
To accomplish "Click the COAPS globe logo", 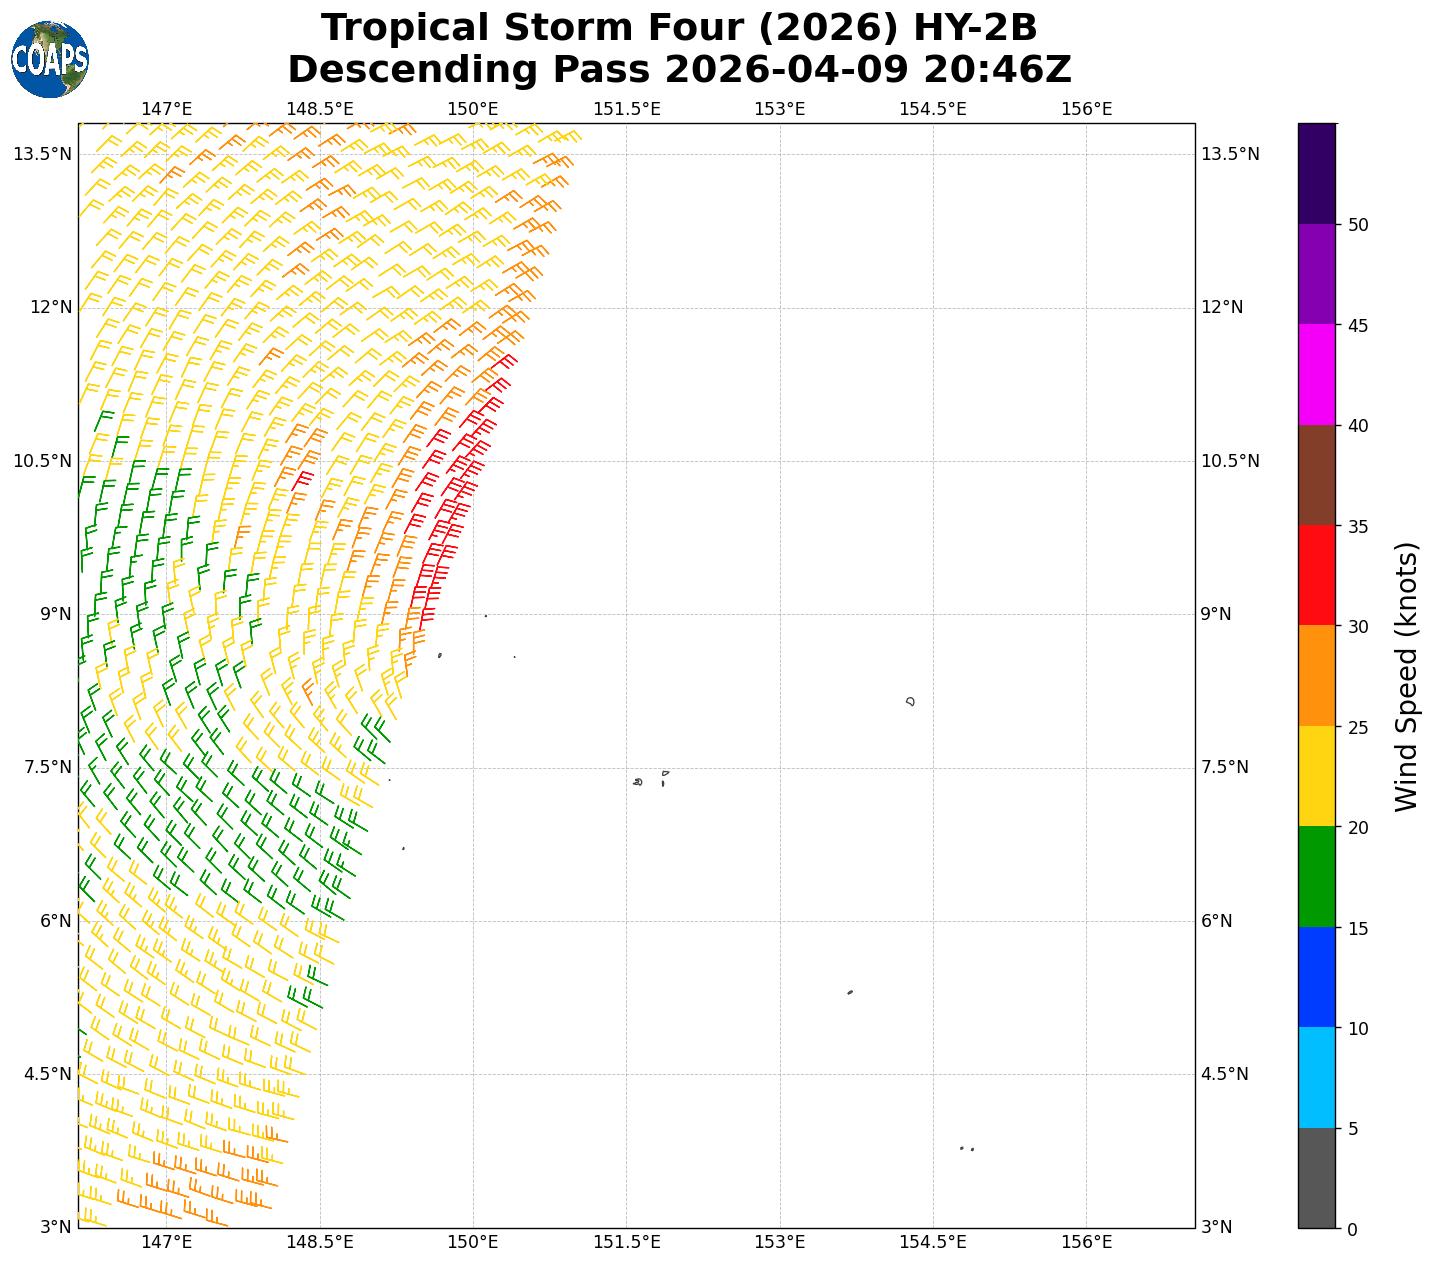I will pyautogui.click(x=50, y=60).
